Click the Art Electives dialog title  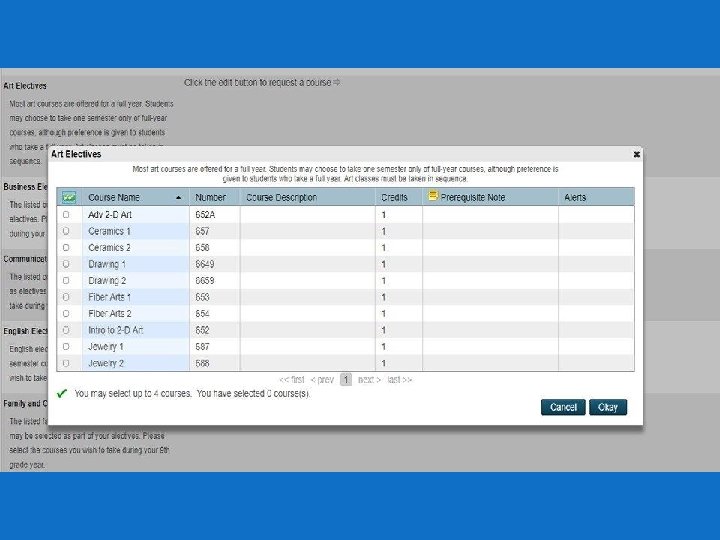[76, 154]
